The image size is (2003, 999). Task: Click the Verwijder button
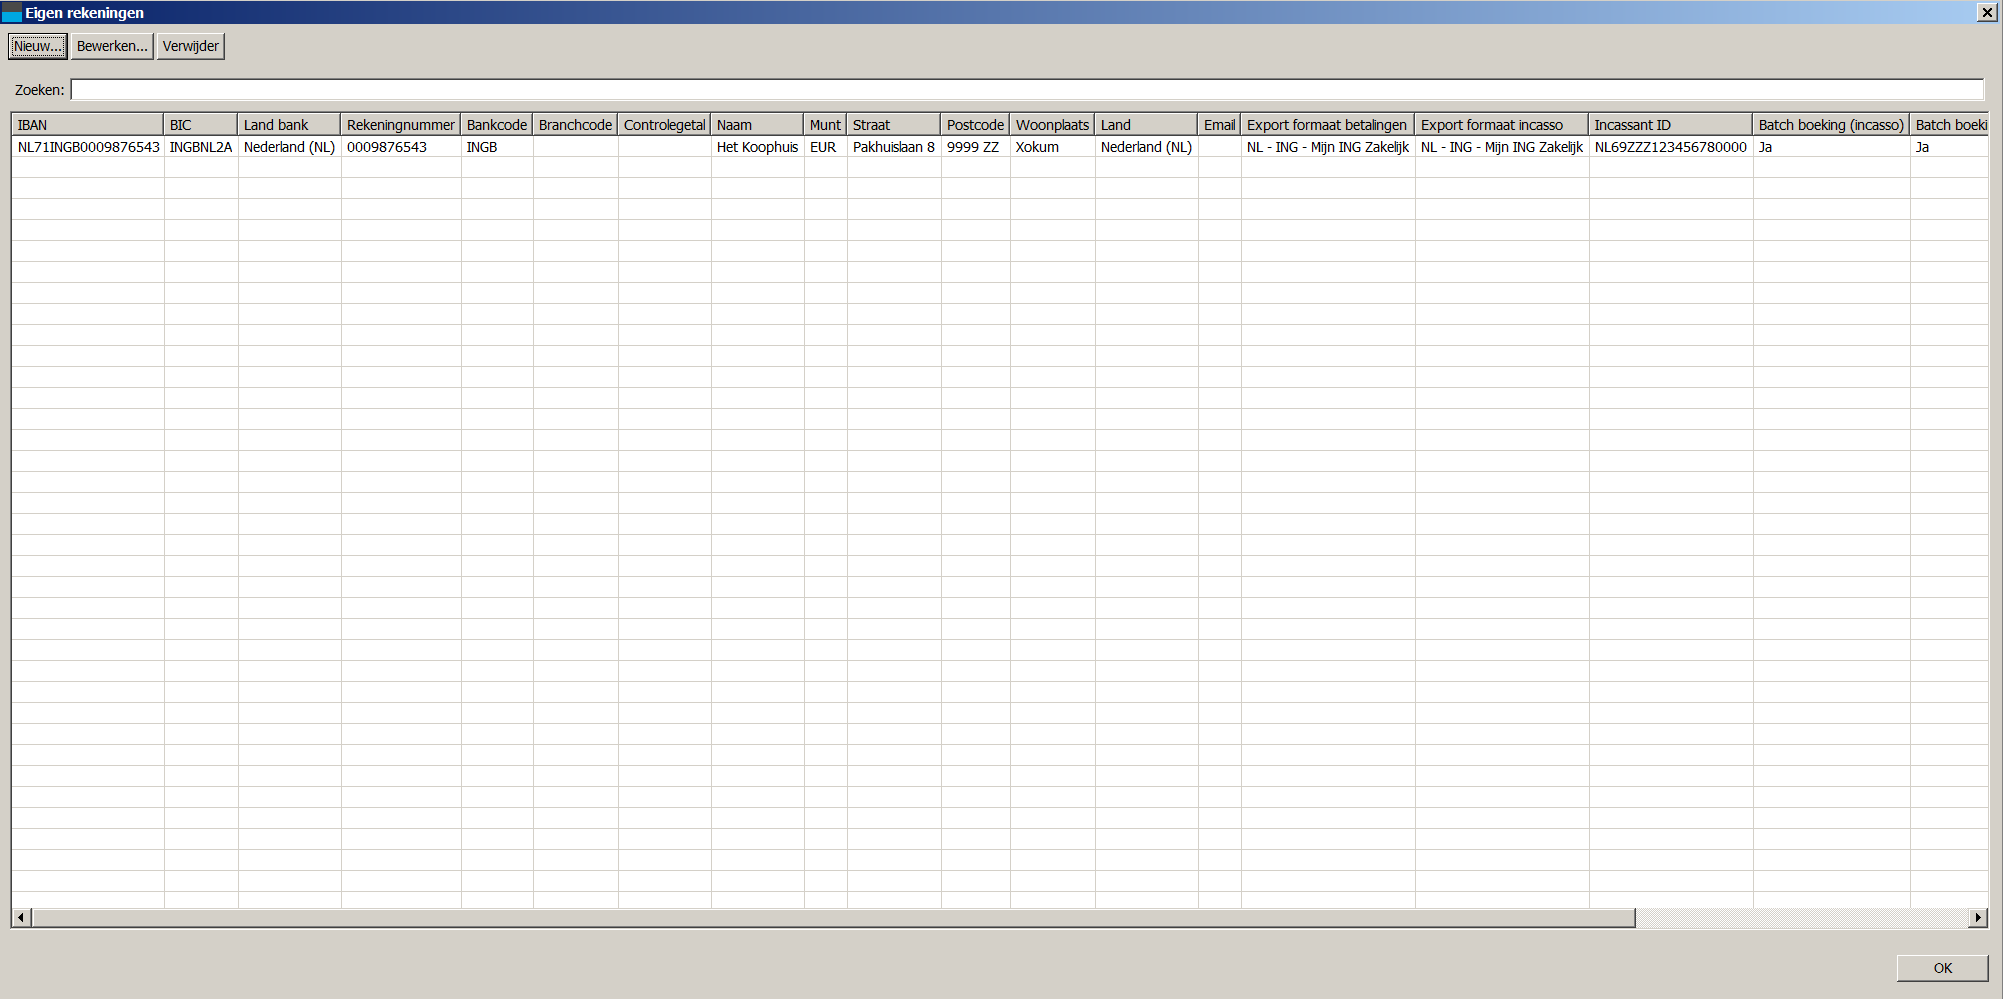(190, 46)
